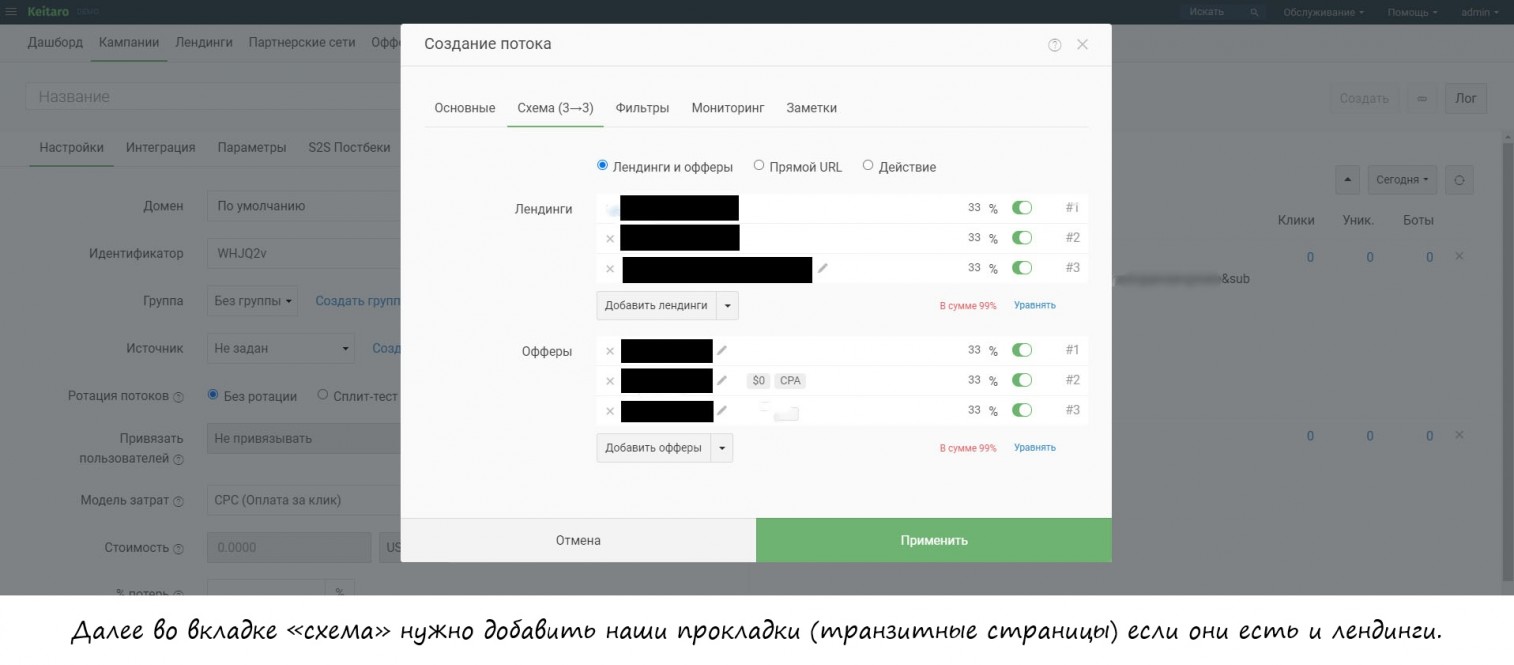
Task: Click the help icon next to Стоимость
Action: (178, 549)
